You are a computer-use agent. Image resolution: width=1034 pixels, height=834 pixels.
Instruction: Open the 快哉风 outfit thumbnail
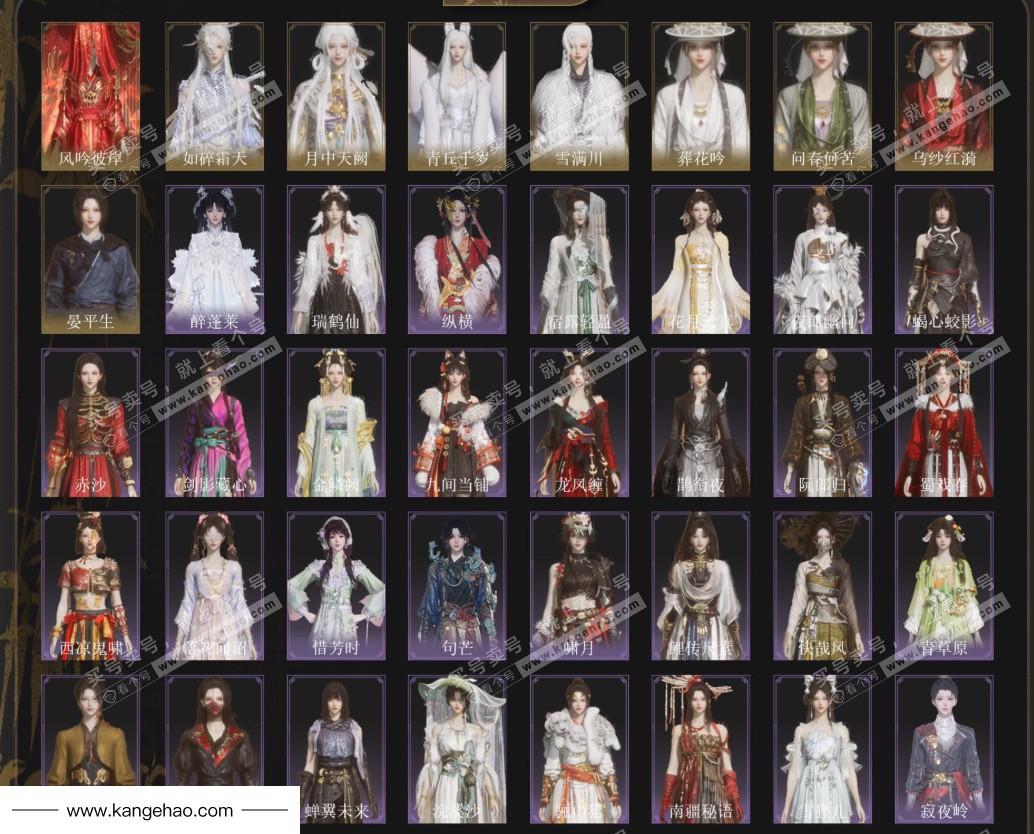(822, 586)
